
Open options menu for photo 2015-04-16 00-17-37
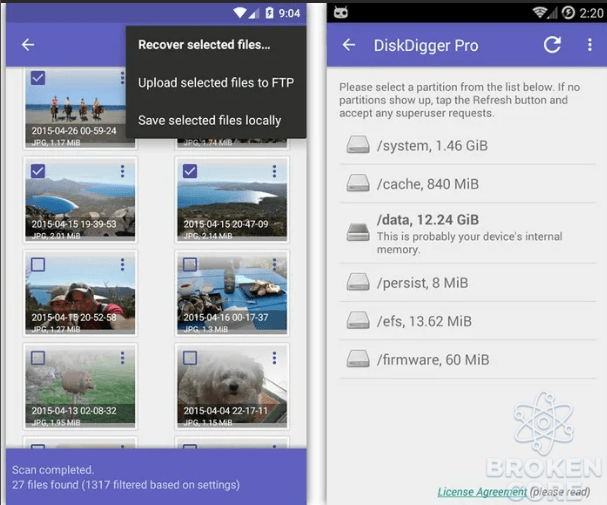(274, 265)
